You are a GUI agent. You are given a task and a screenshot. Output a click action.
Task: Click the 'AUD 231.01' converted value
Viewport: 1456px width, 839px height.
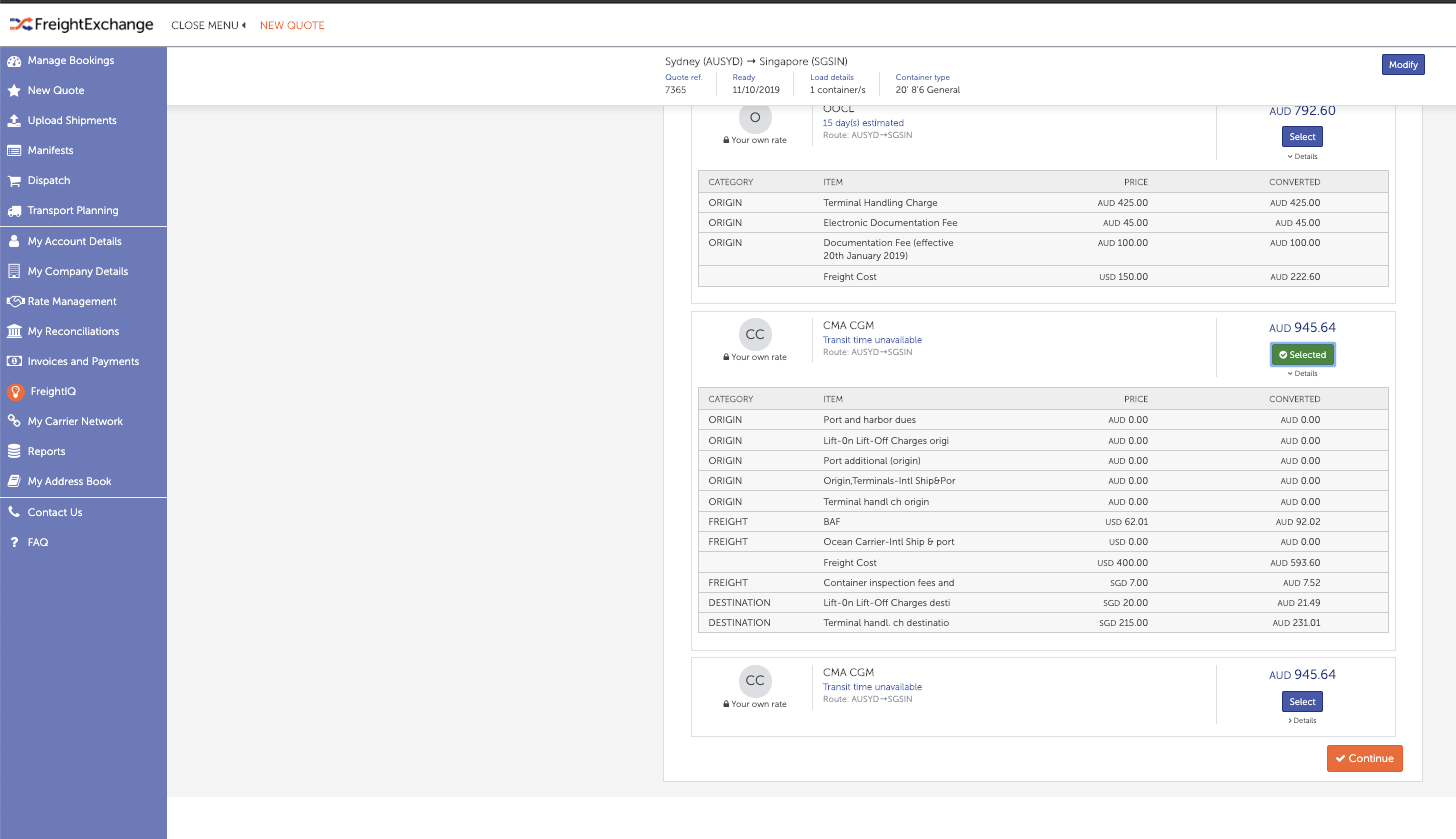click(x=1296, y=623)
